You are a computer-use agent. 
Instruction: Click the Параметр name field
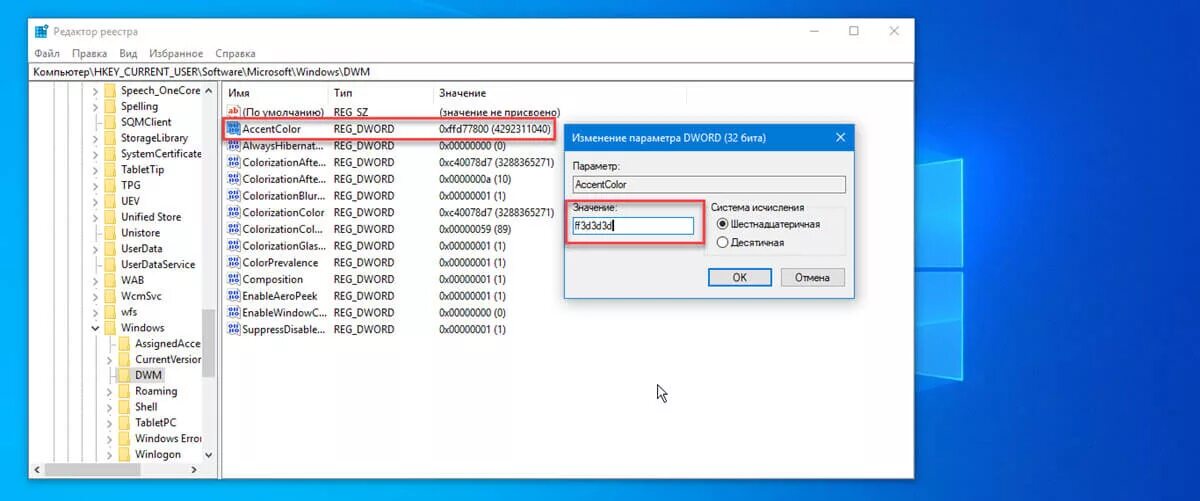pyautogui.click(x=709, y=185)
